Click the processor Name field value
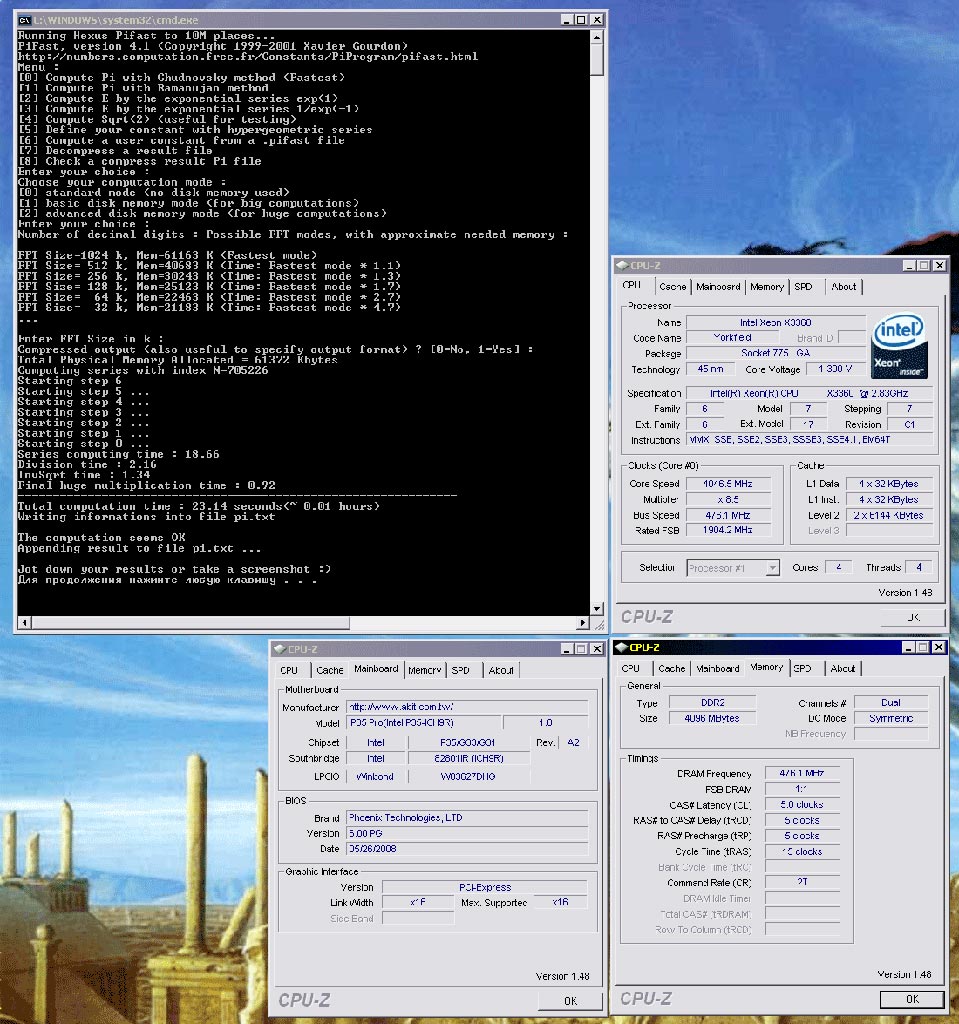 [775, 323]
